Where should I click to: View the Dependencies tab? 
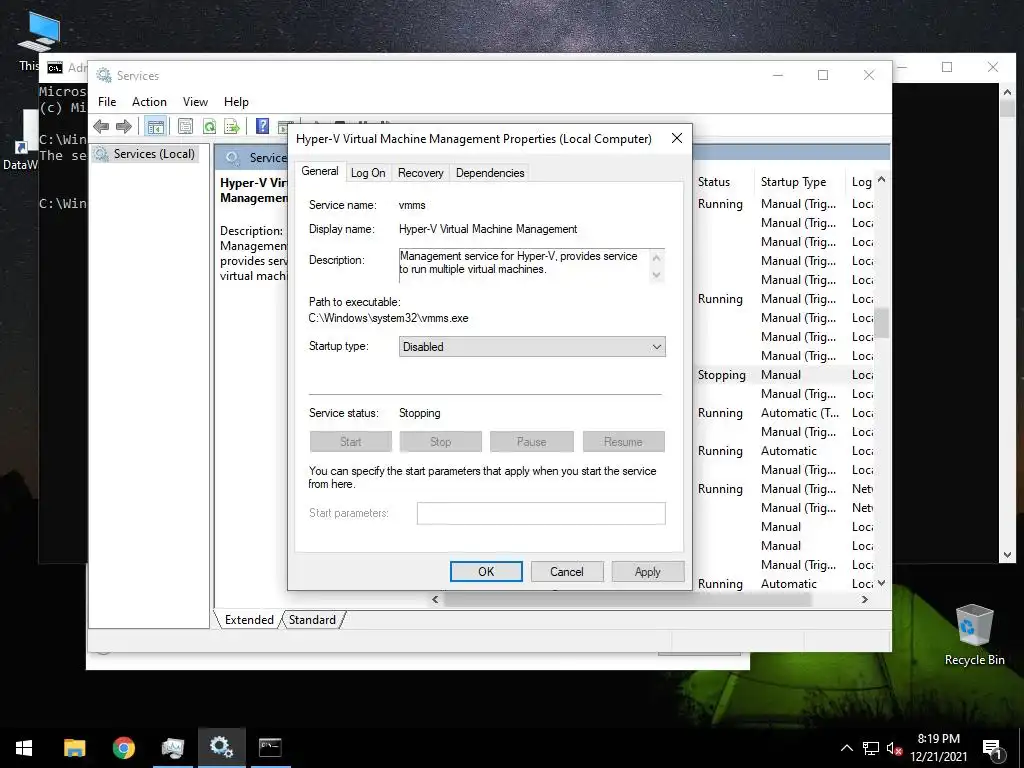coord(490,173)
